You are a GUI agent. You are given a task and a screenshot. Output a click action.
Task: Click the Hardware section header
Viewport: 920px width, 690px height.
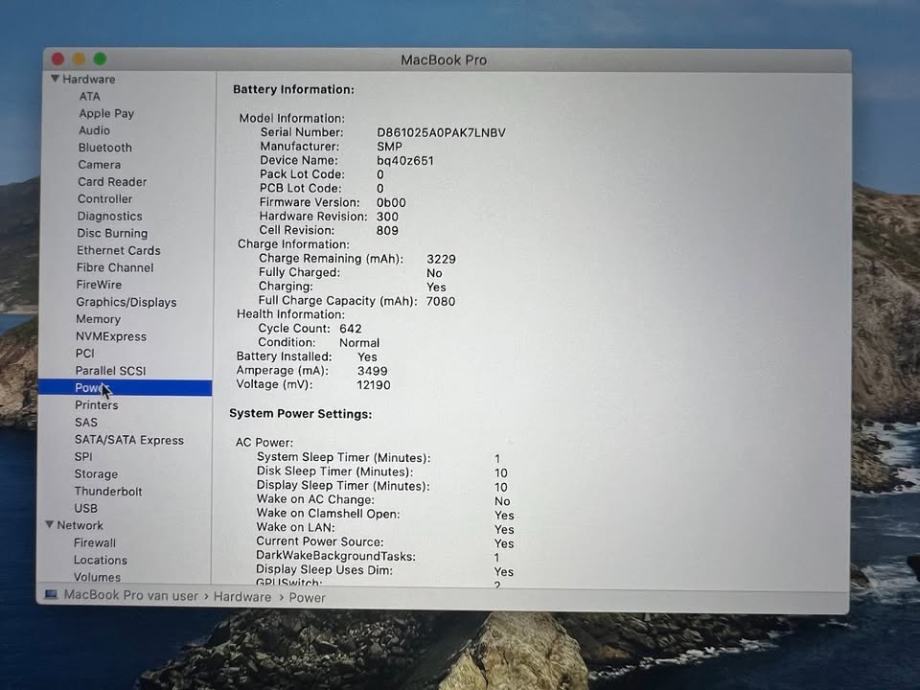point(89,79)
